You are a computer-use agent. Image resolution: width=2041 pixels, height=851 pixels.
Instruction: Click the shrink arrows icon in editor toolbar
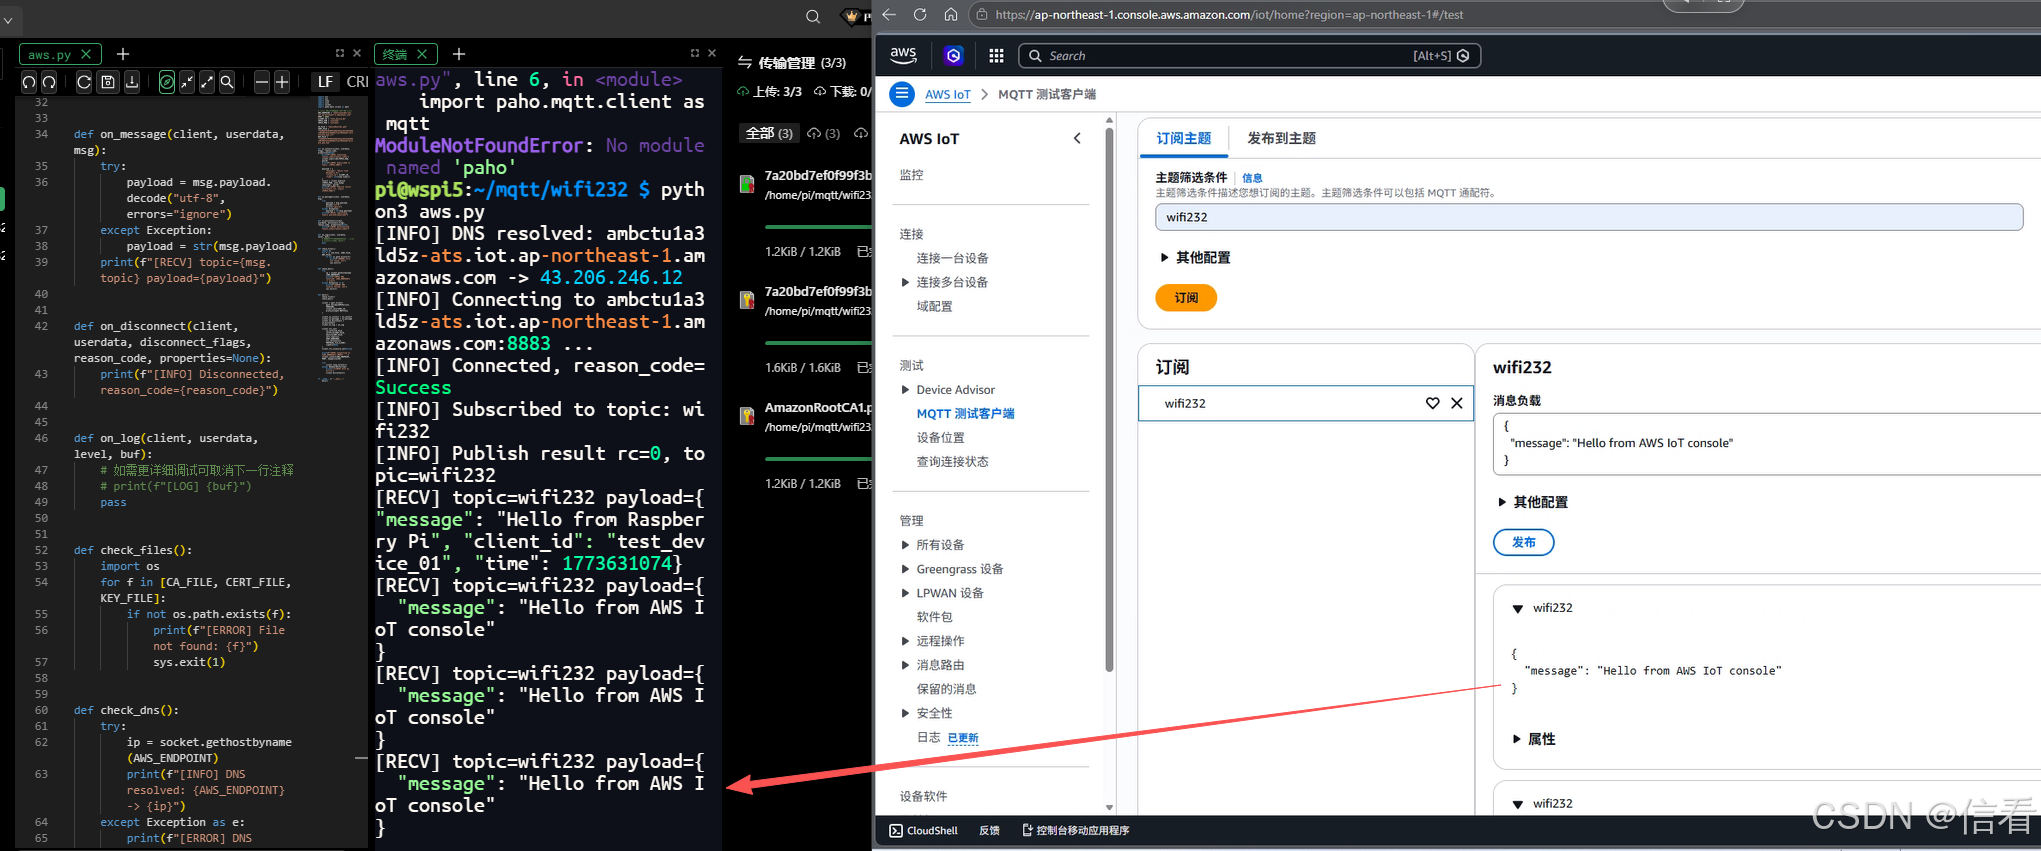click(187, 82)
